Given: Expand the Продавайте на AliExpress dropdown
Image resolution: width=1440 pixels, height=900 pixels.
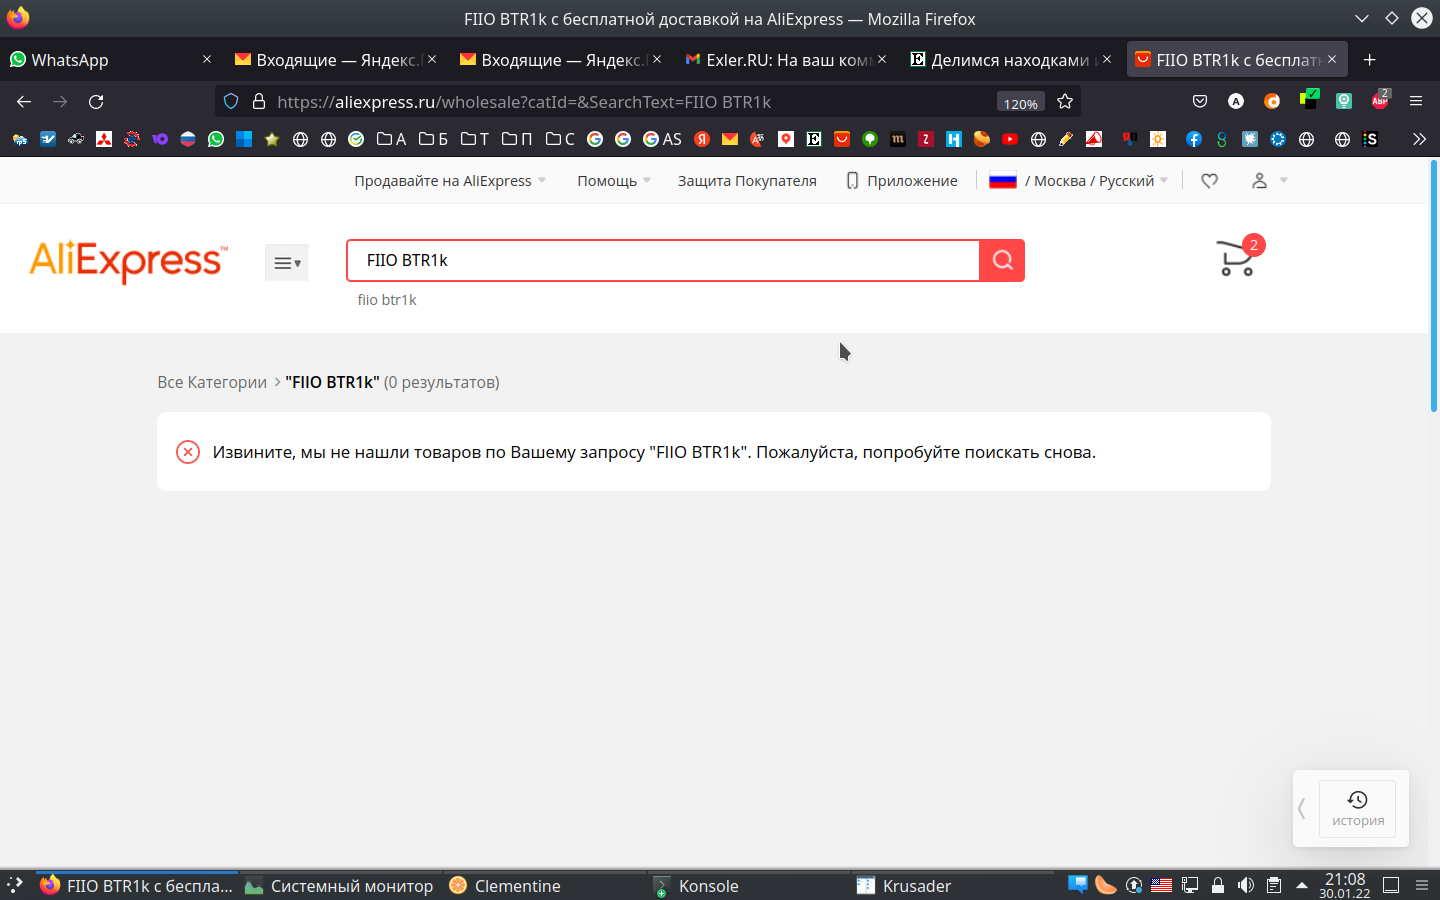Looking at the screenshot, I should (x=450, y=181).
